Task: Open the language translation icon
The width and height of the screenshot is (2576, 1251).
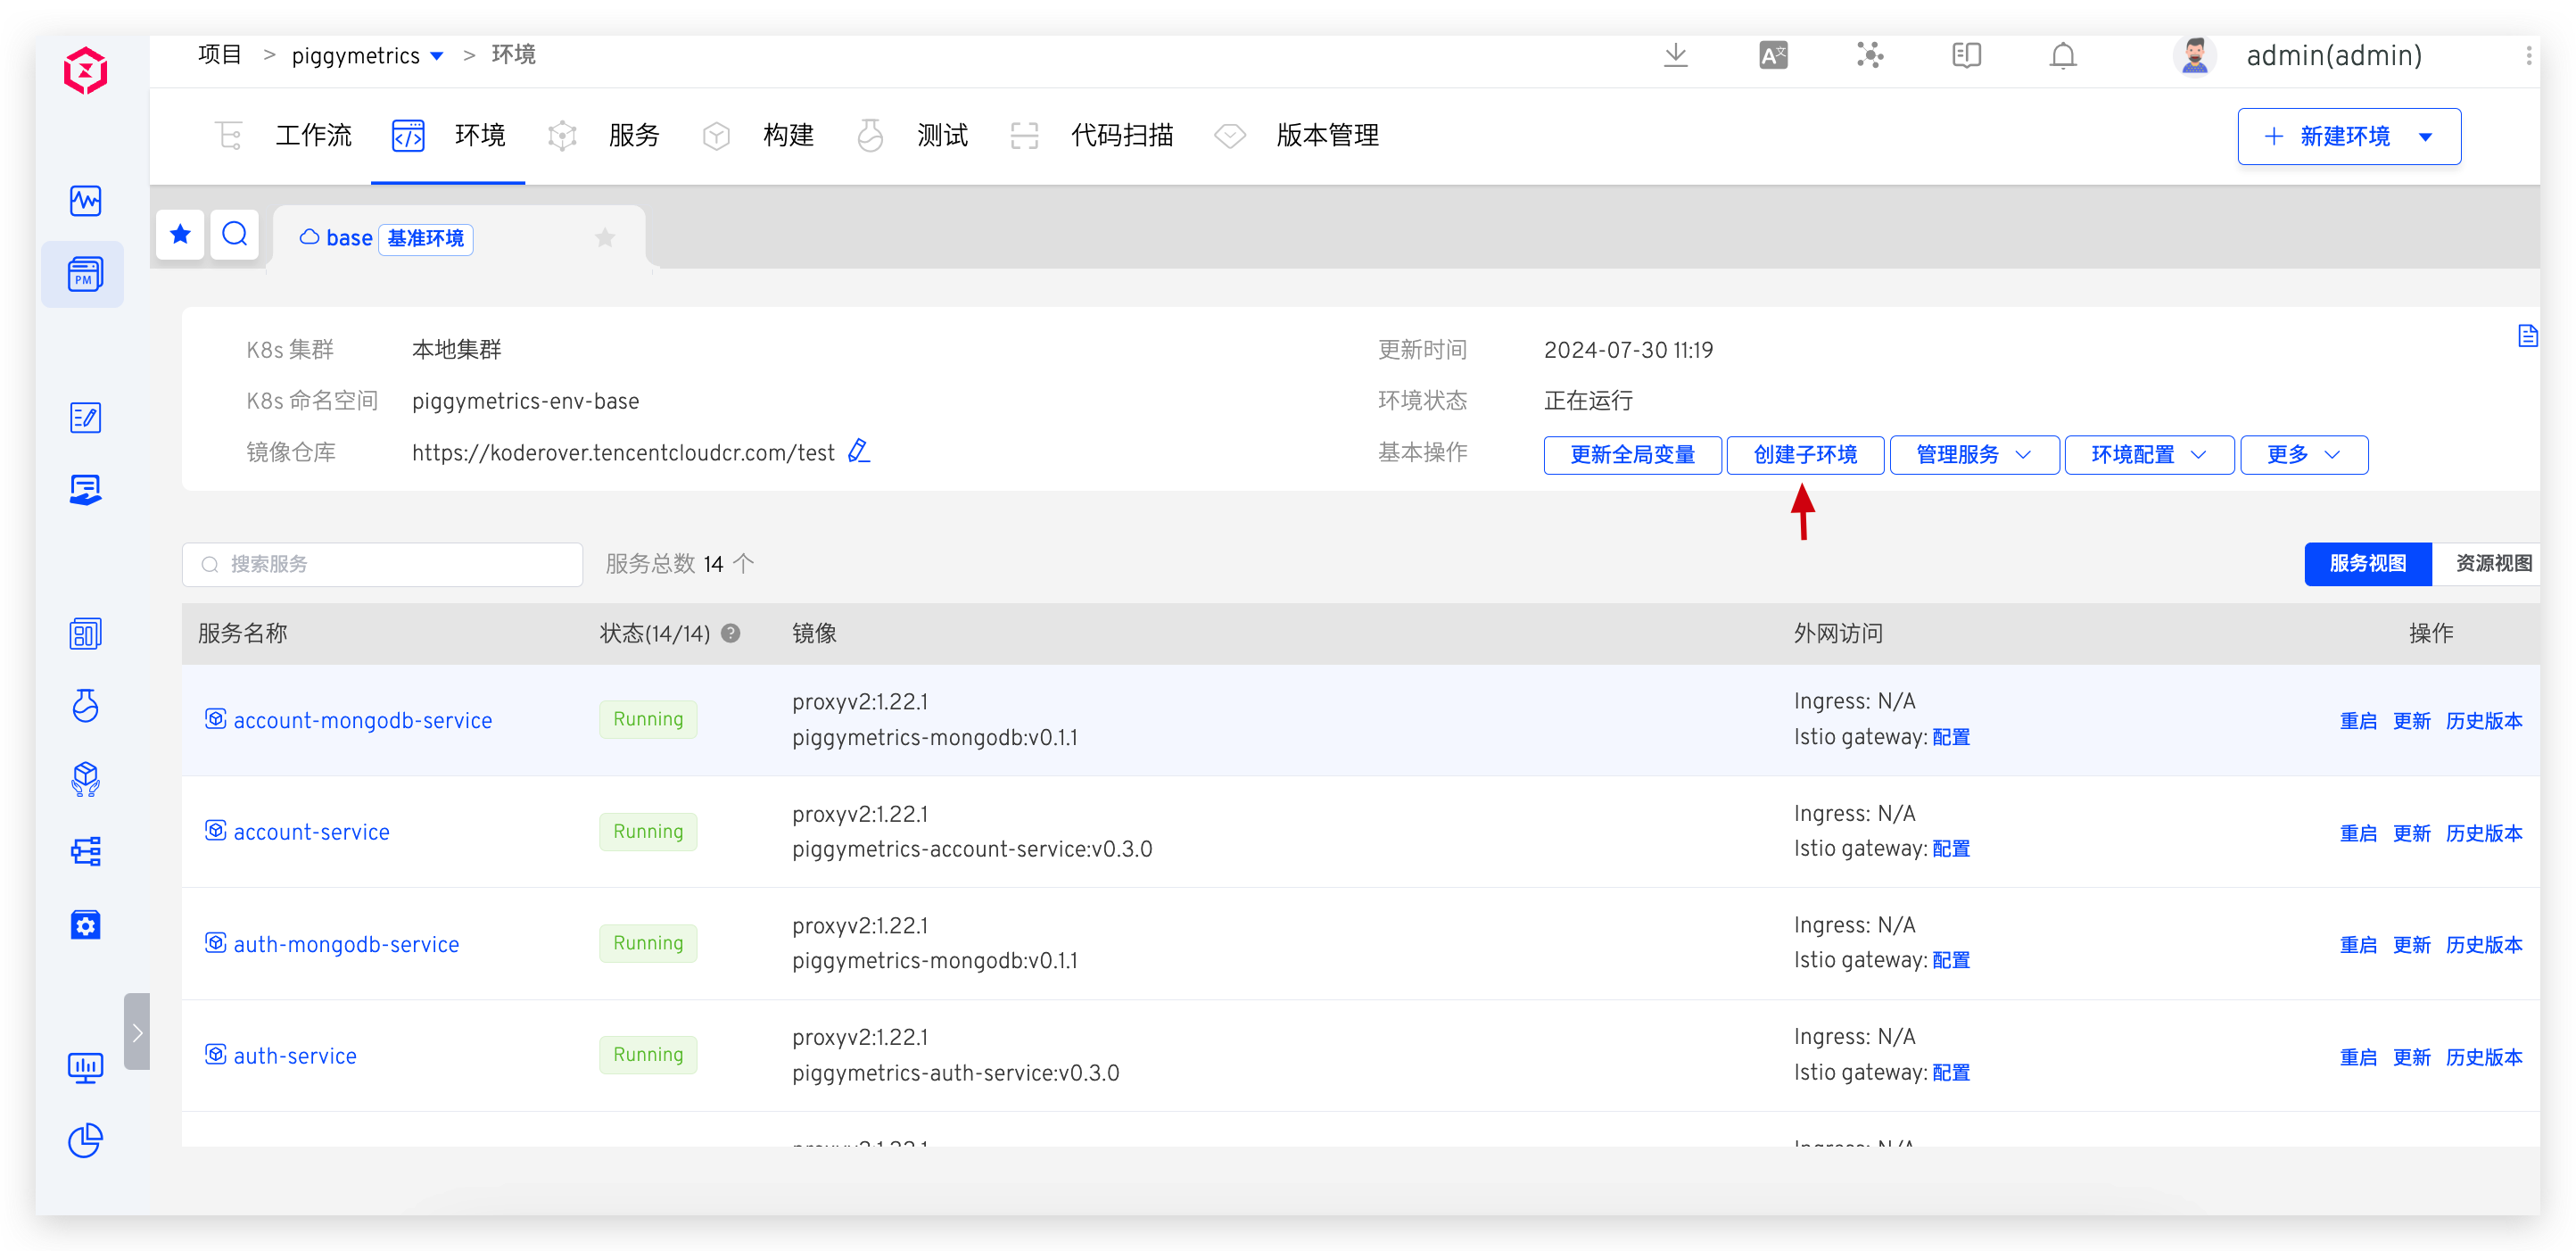Action: point(1773,56)
